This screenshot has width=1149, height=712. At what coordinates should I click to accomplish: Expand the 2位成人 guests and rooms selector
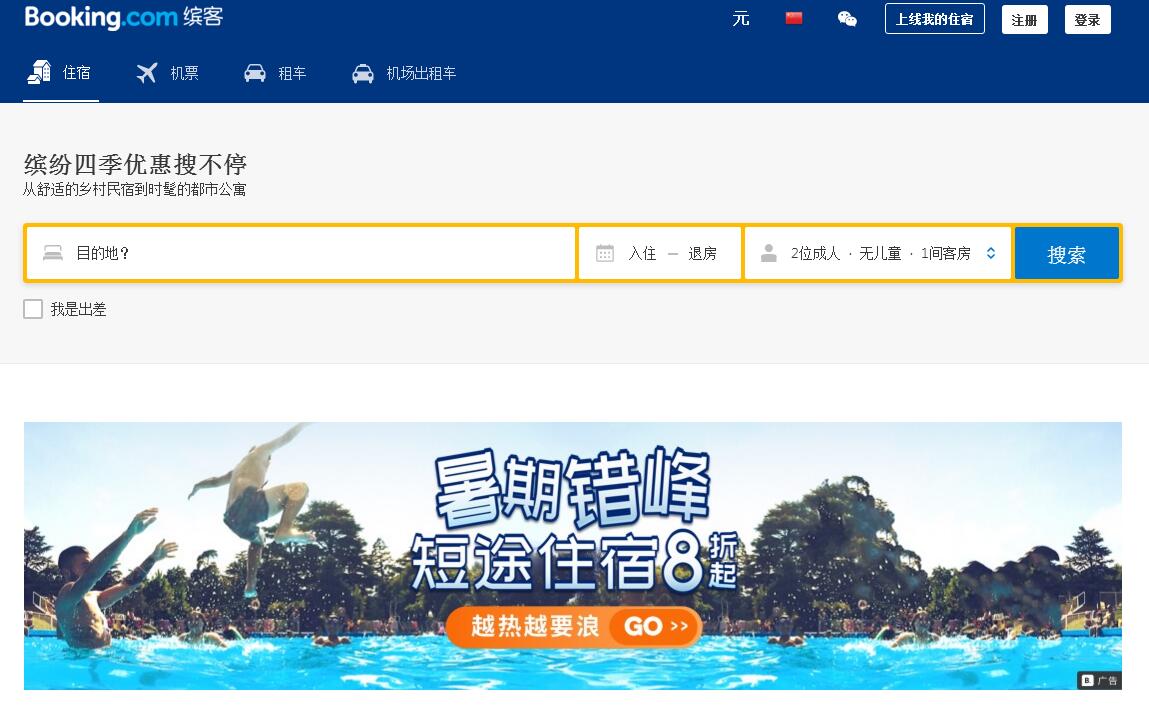[878, 253]
